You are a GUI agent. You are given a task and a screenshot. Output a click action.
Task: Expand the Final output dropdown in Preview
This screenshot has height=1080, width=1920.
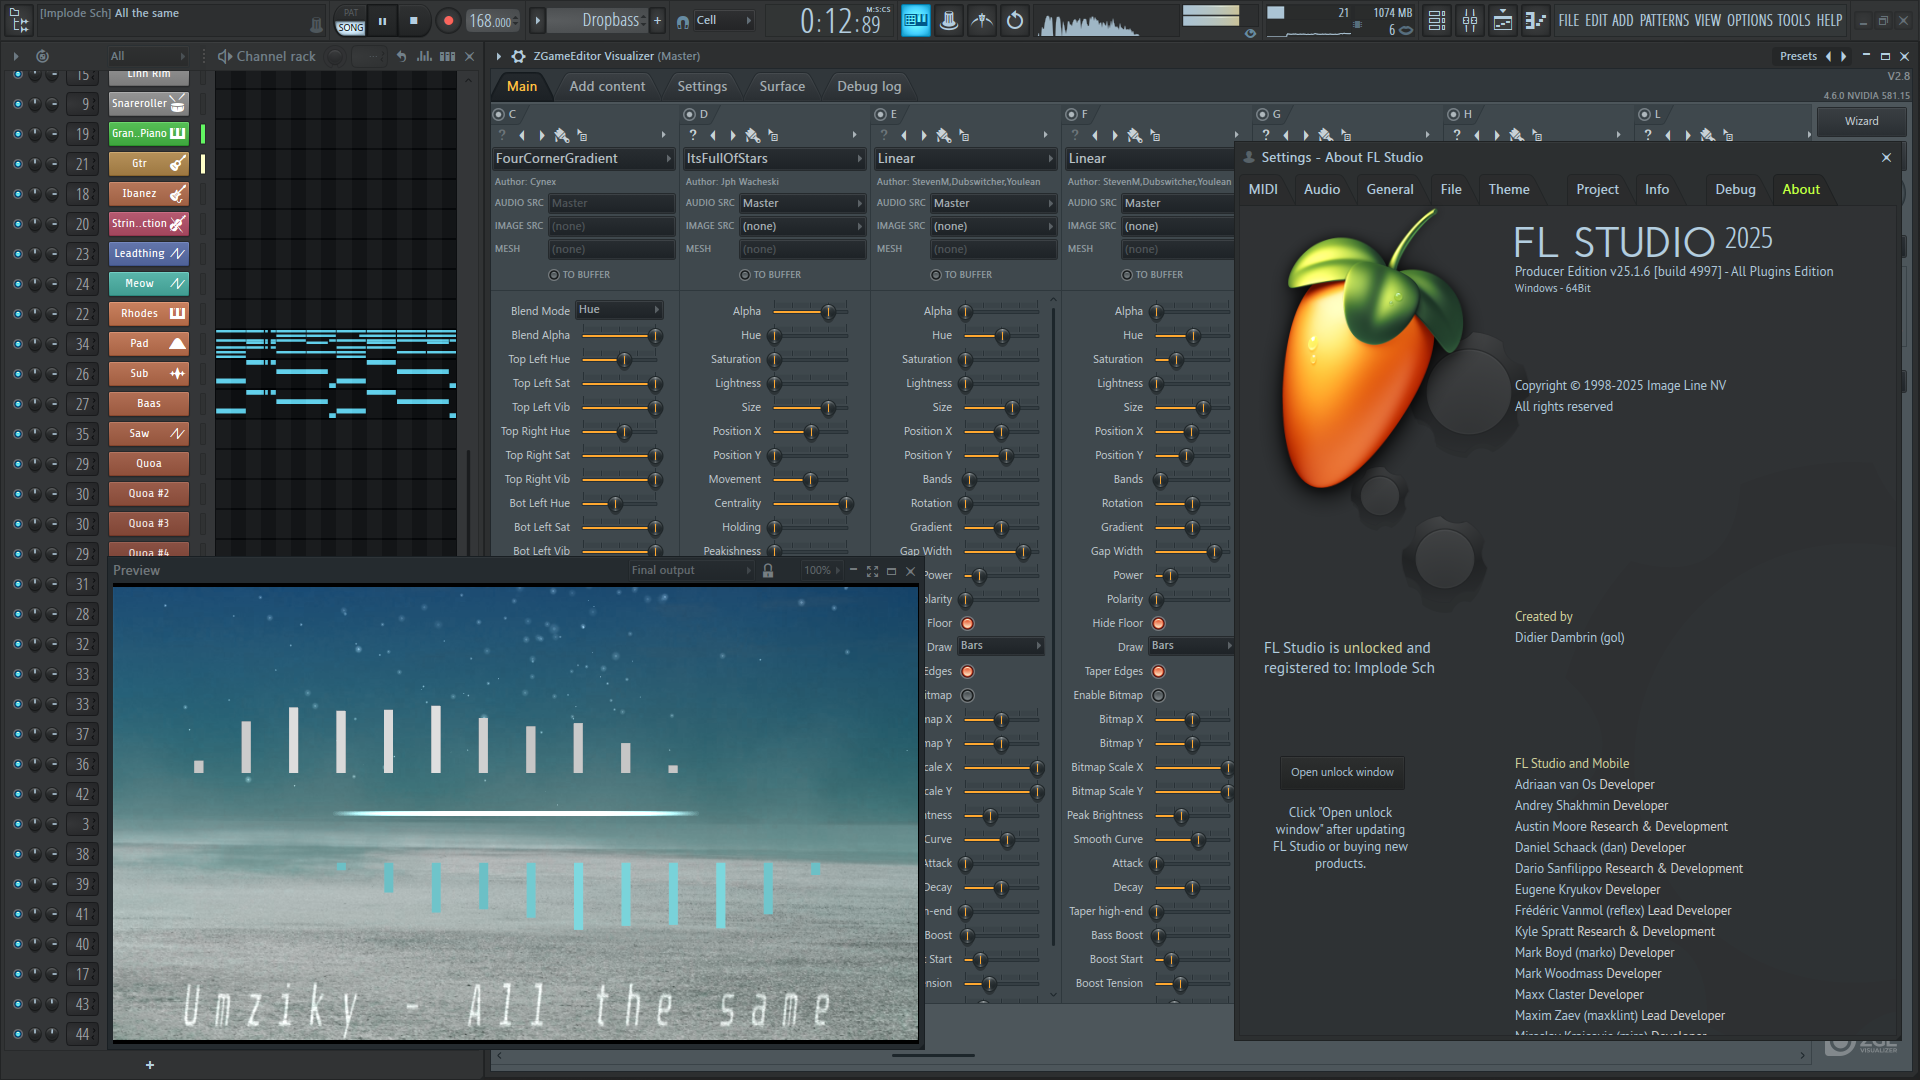point(690,570)
